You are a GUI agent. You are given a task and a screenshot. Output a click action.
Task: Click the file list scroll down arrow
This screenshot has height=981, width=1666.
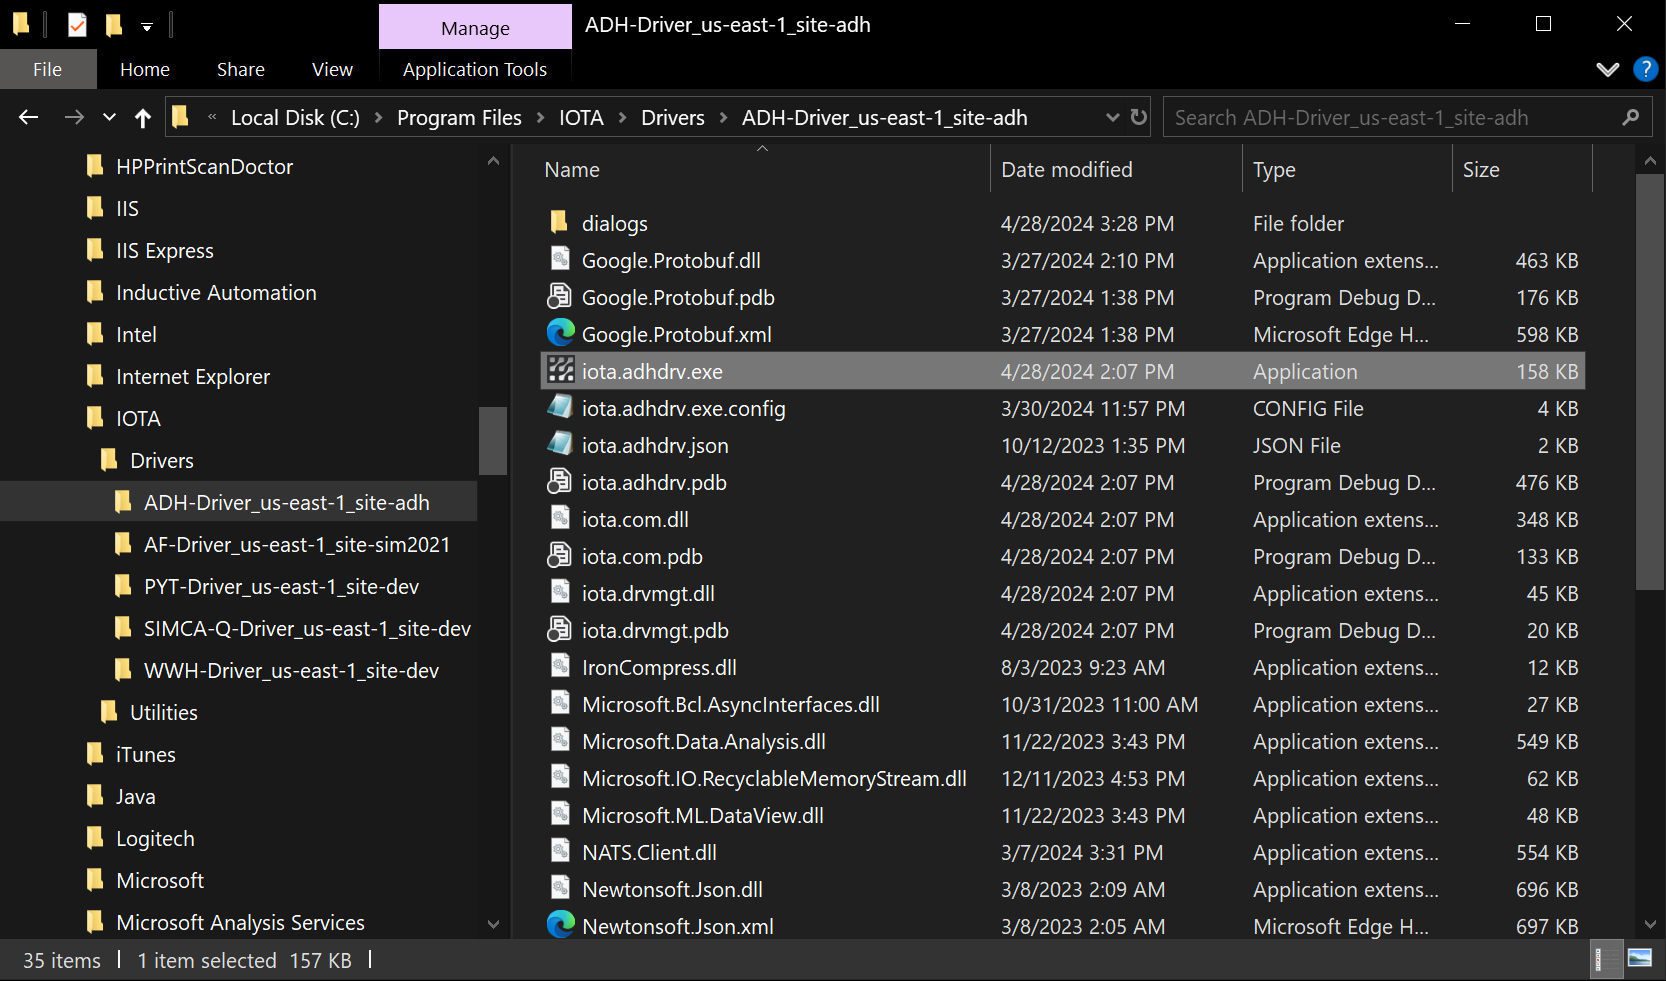coord(1650,925)
